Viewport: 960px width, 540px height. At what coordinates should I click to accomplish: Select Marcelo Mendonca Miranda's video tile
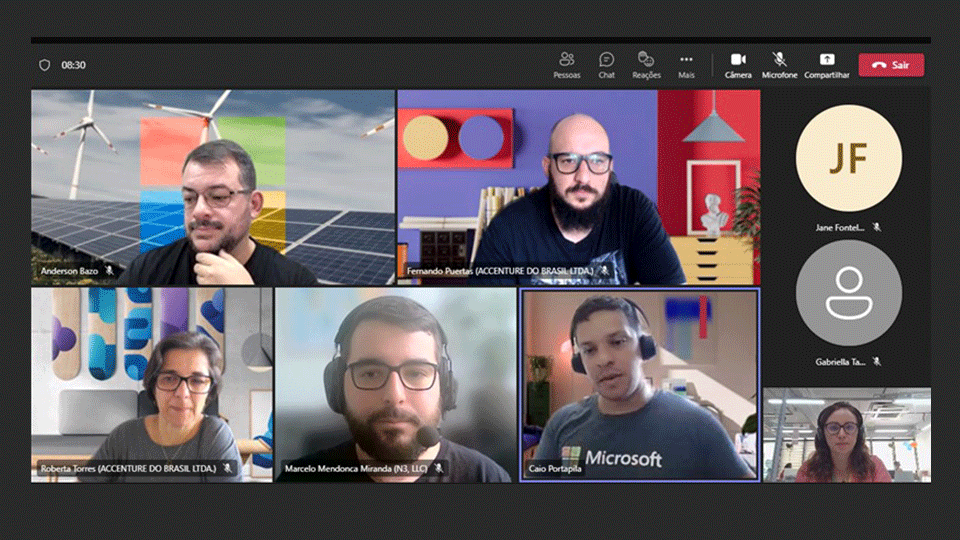(395, 385)
